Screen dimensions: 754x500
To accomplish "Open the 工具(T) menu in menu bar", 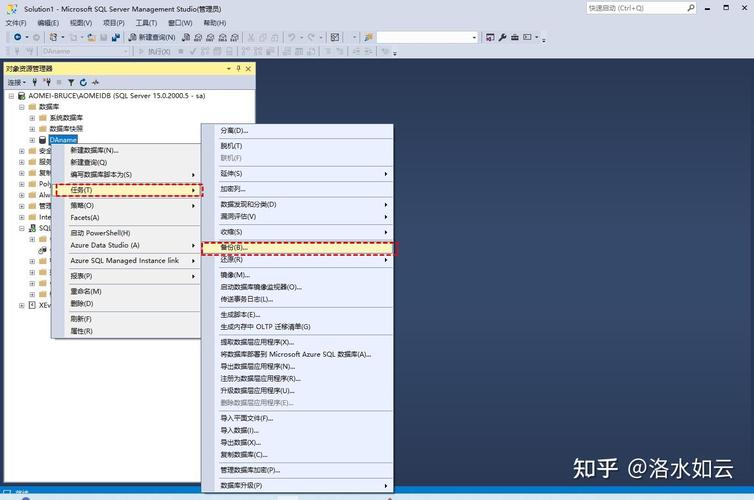I will click(x=146, y=22).
